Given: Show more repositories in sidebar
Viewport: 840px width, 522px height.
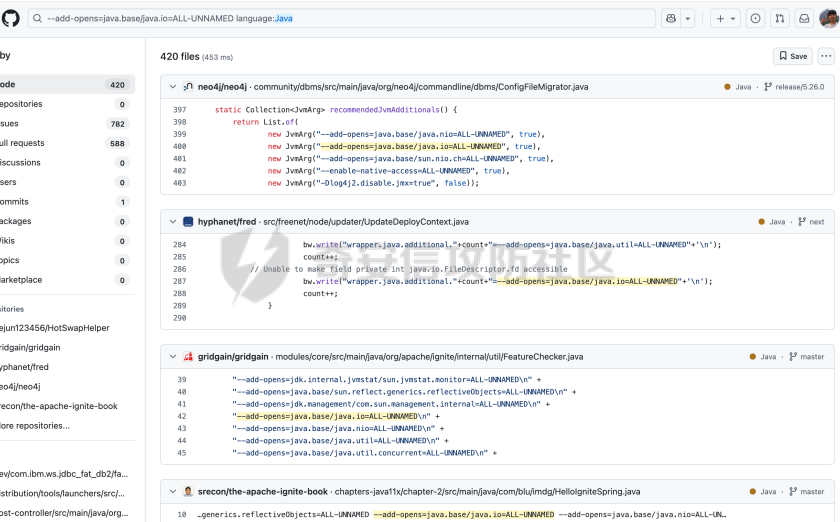Looking at the screenshot, I should pos(35,426).
